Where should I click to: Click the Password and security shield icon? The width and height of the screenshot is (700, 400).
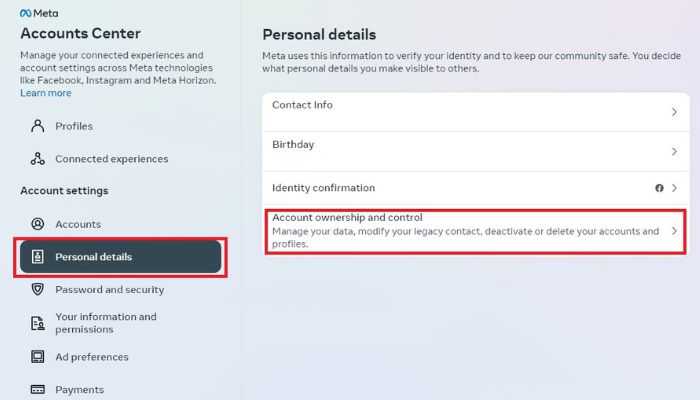click(38, 290)
